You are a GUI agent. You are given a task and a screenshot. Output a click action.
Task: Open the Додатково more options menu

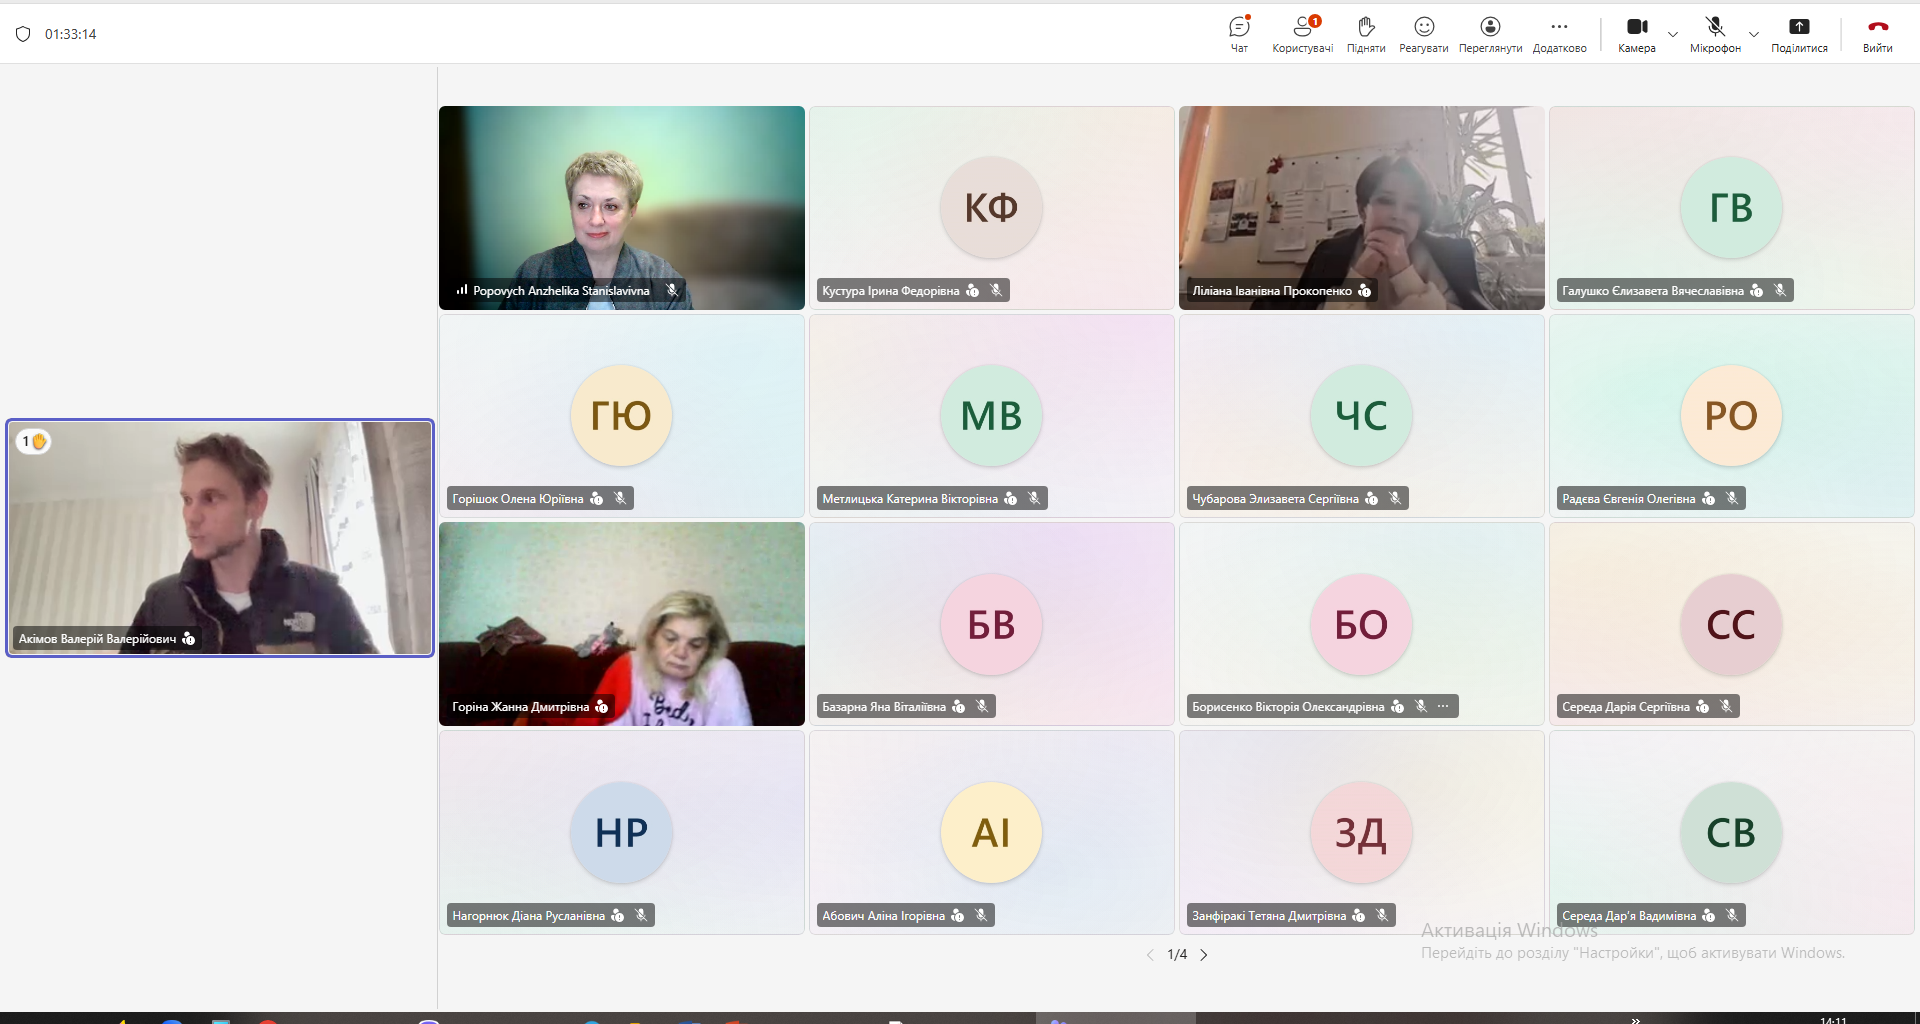[1559, 33]
